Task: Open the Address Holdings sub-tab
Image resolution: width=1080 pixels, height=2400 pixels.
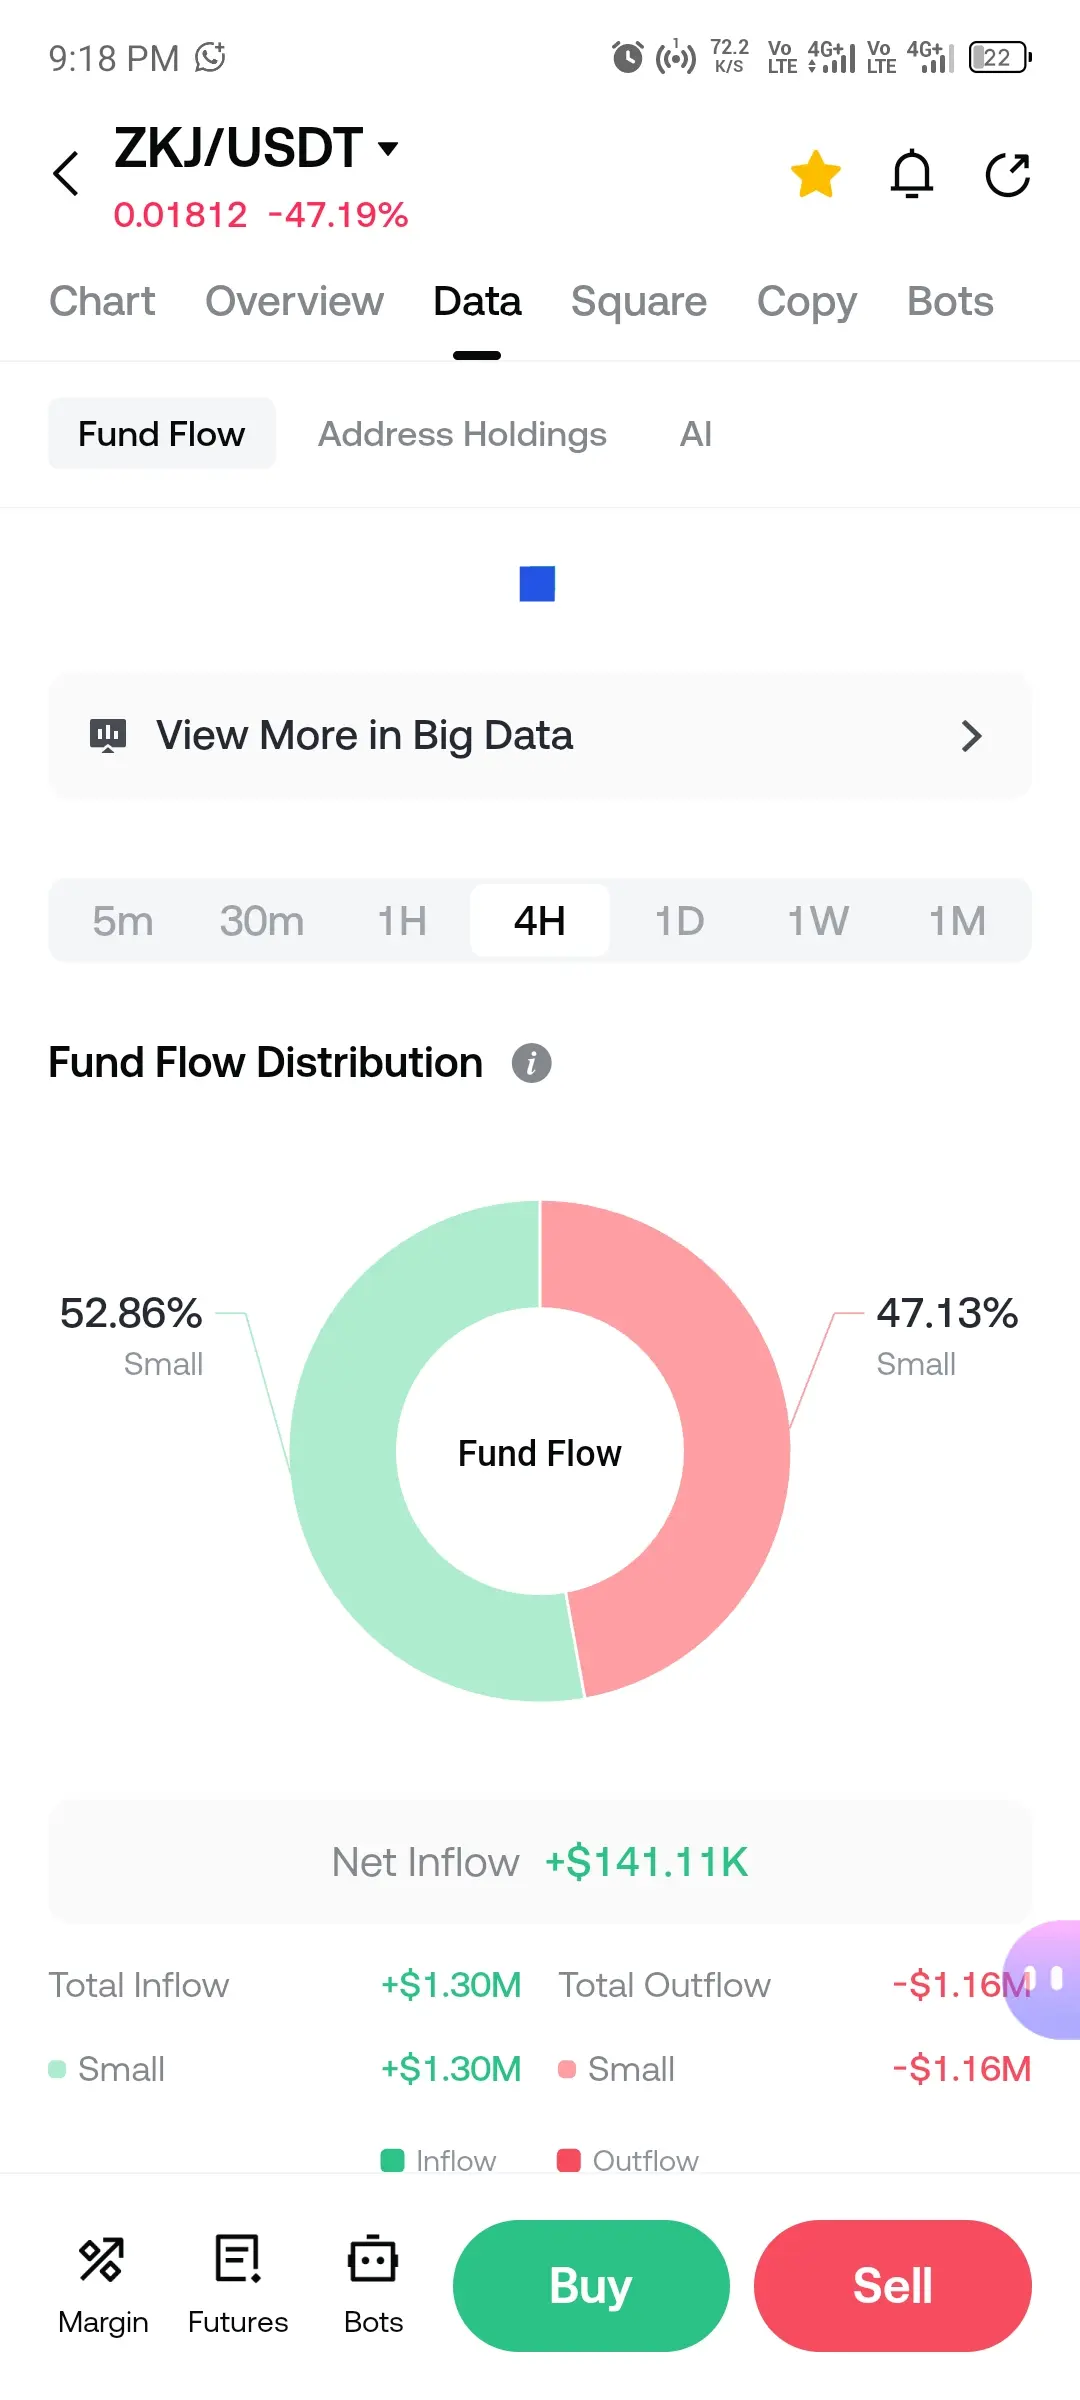Action: pos(462,434)
